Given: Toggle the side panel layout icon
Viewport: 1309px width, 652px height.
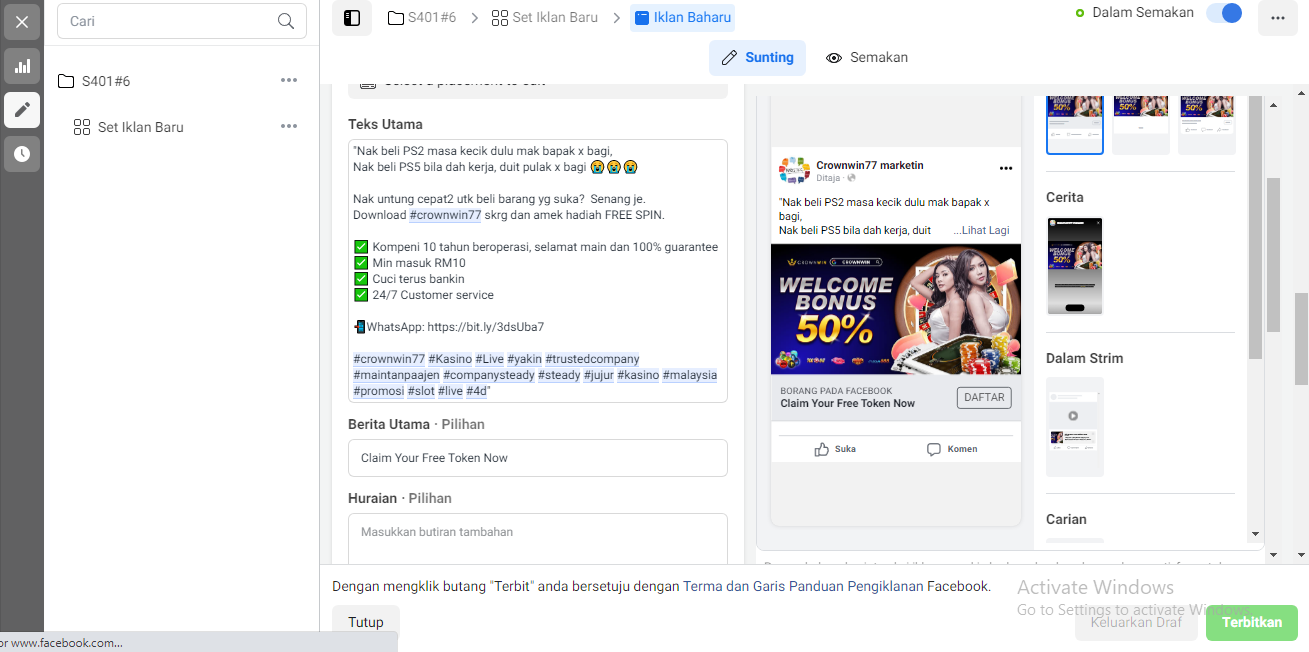Looking at the screenshot, I should 352,18.
